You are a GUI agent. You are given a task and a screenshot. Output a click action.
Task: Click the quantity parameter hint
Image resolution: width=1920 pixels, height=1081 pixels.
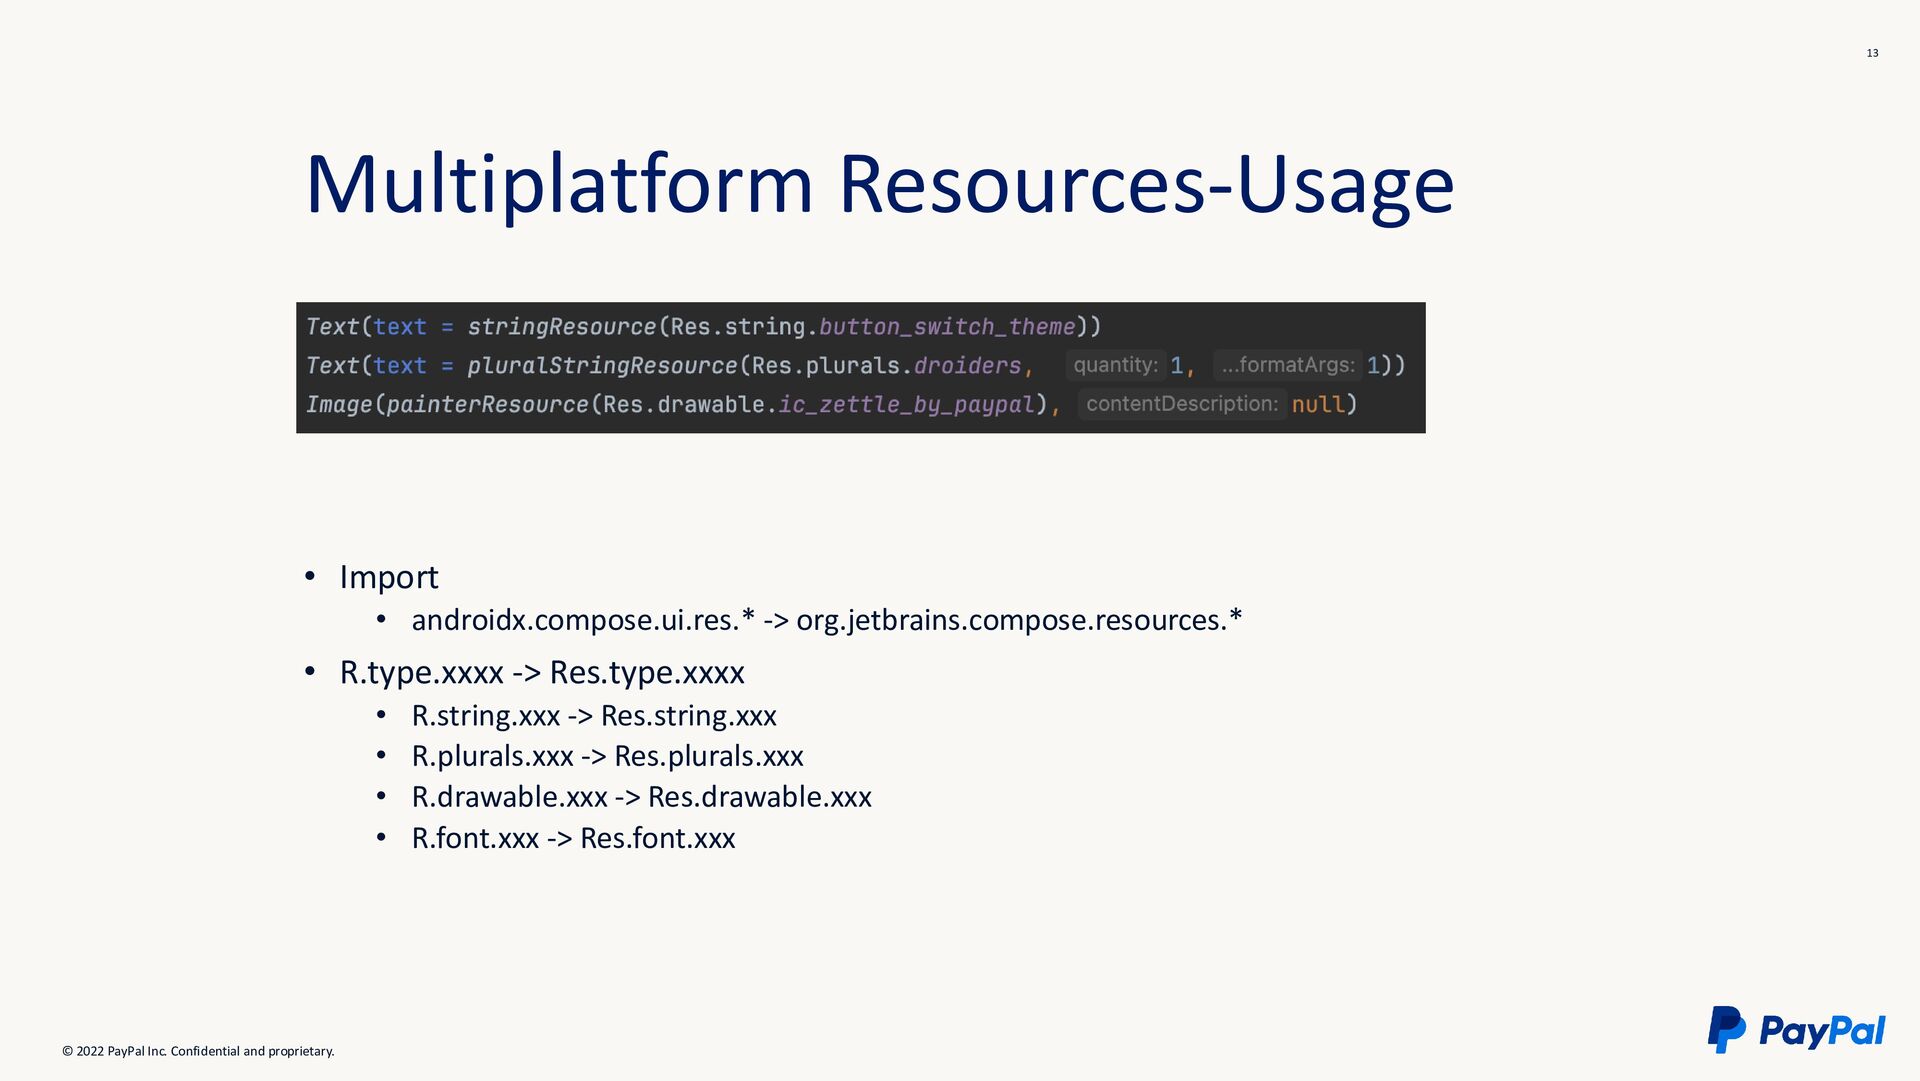(x=1115, y=365)
